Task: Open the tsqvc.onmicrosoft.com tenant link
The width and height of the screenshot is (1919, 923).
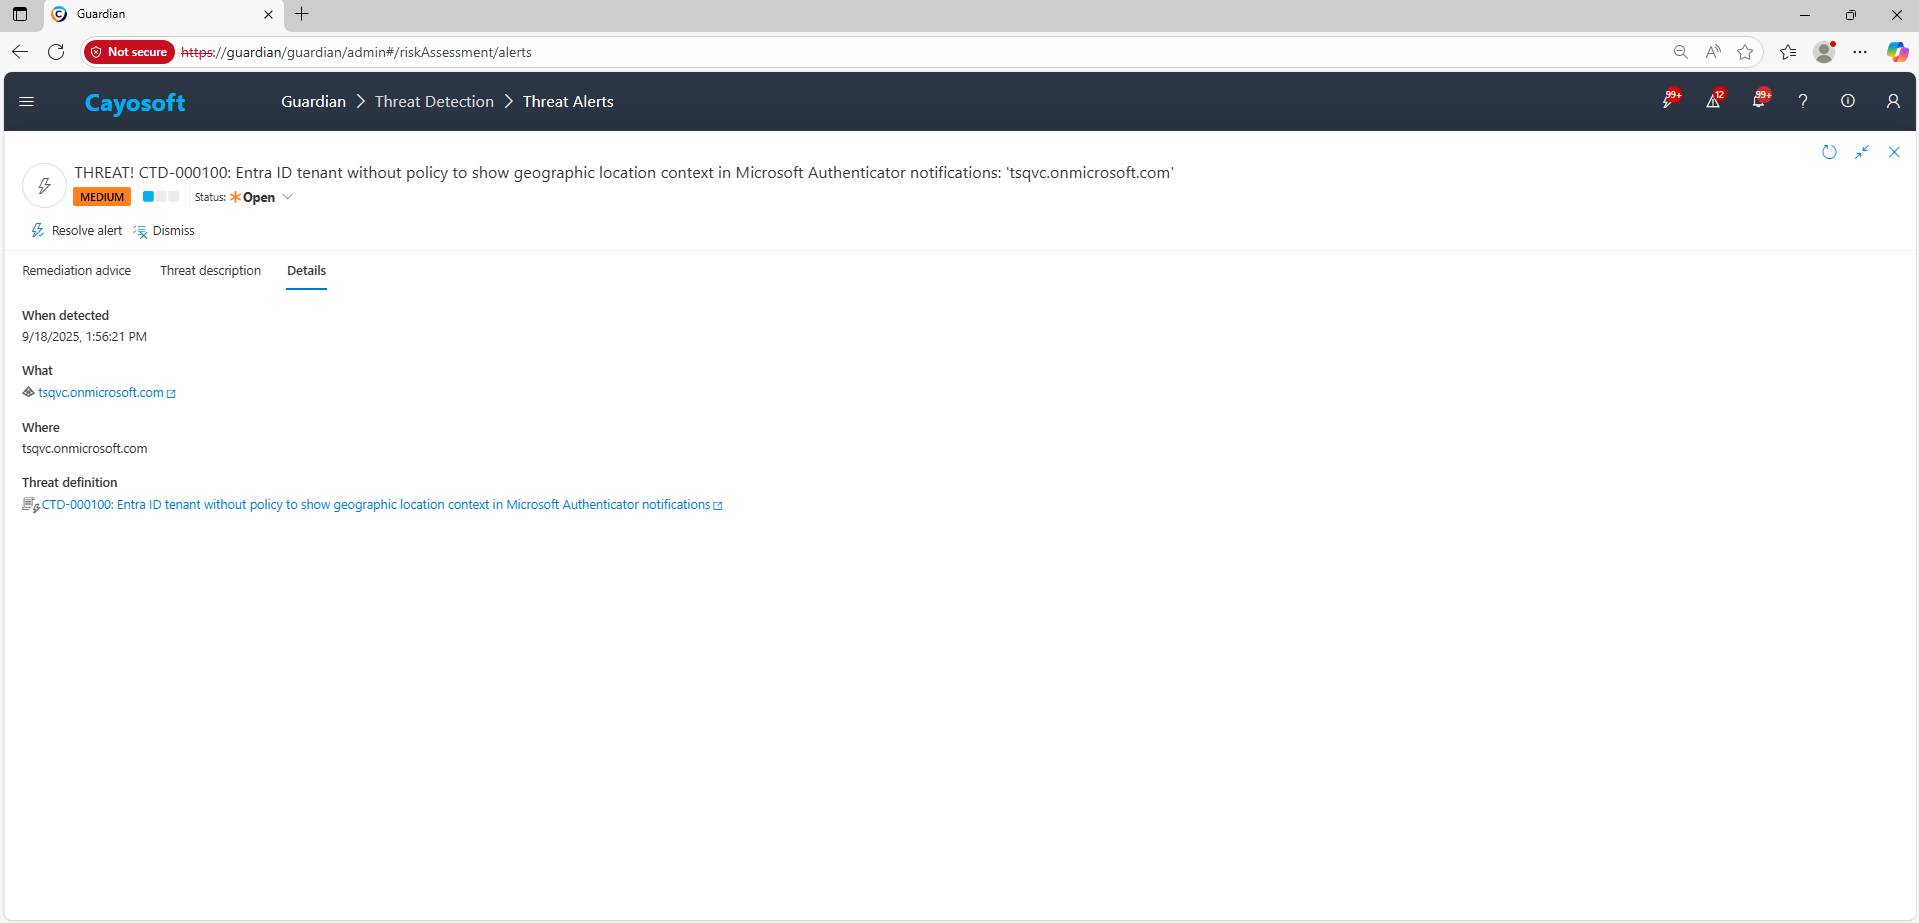Action: click(x=101, y=393)
